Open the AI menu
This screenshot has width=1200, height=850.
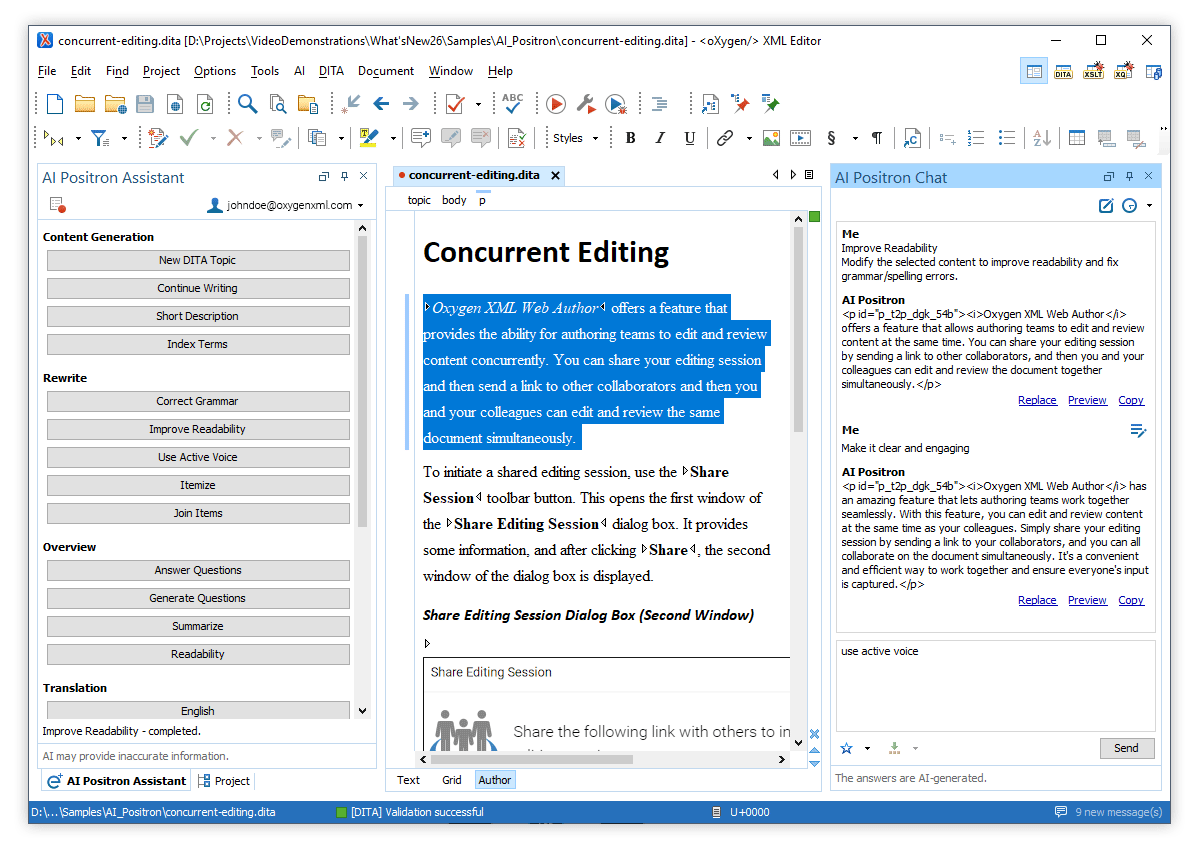click(x=299, y=71)
